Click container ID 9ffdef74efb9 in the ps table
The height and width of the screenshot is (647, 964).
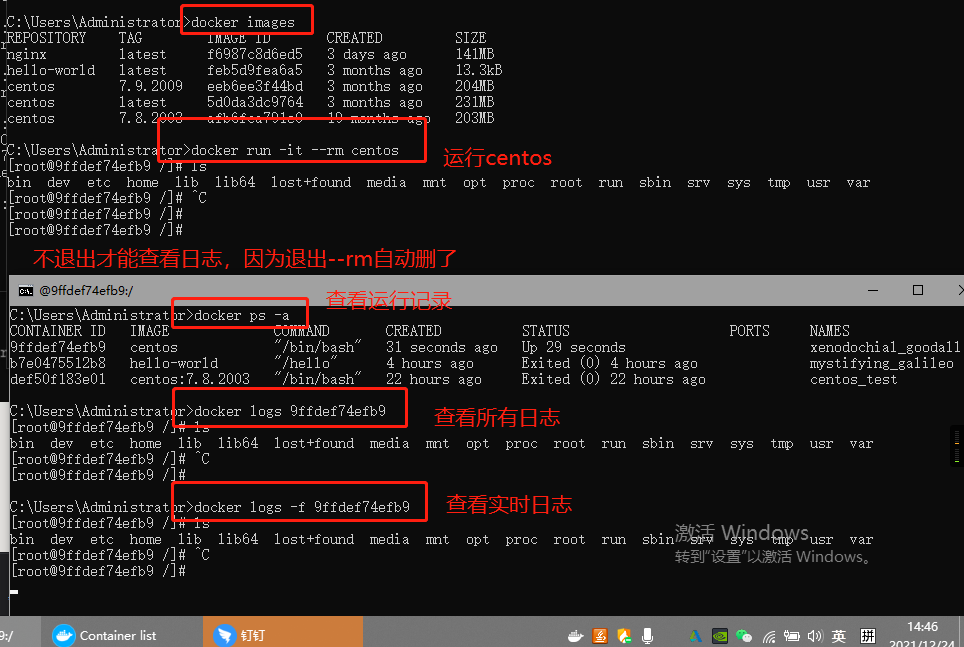tap(58, 347)
